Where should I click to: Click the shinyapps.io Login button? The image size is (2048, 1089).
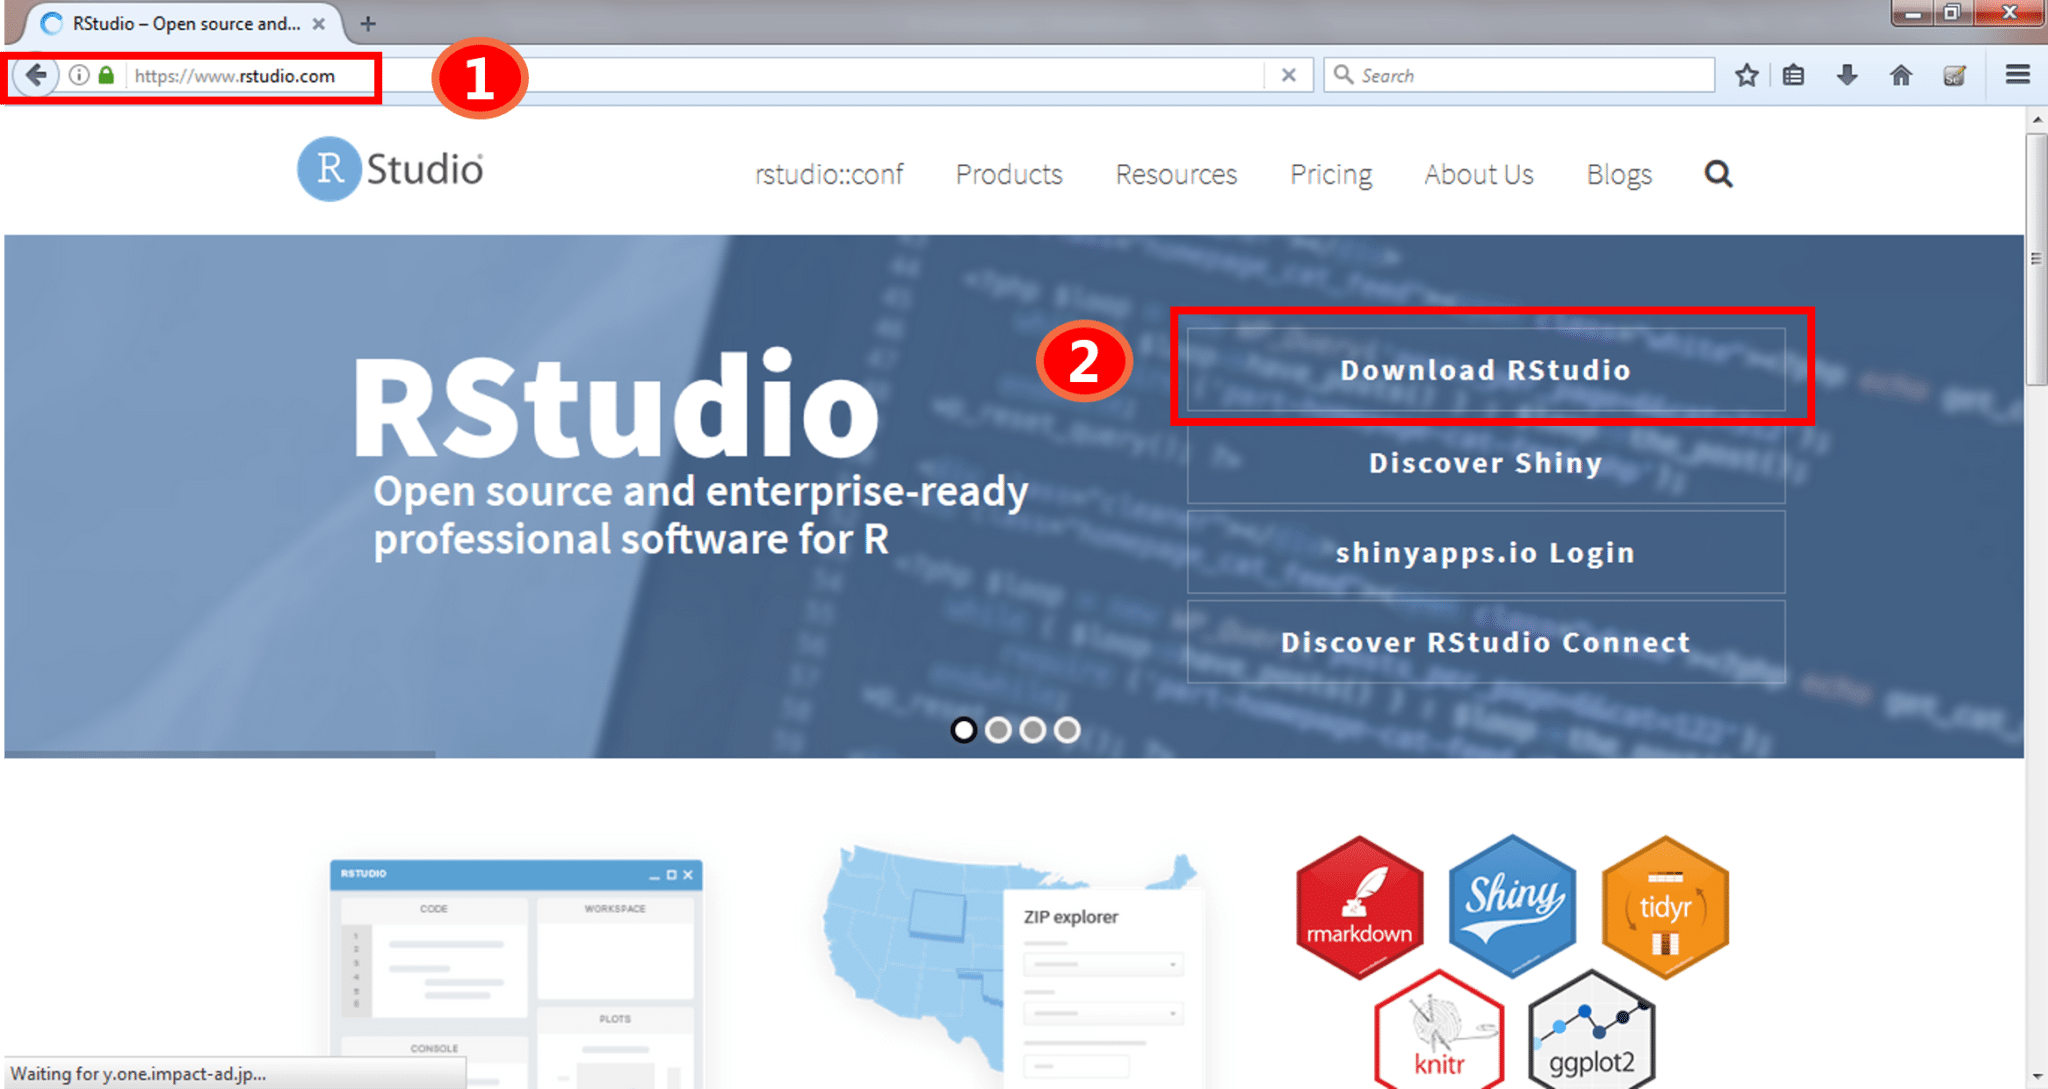coord(1485,552)
